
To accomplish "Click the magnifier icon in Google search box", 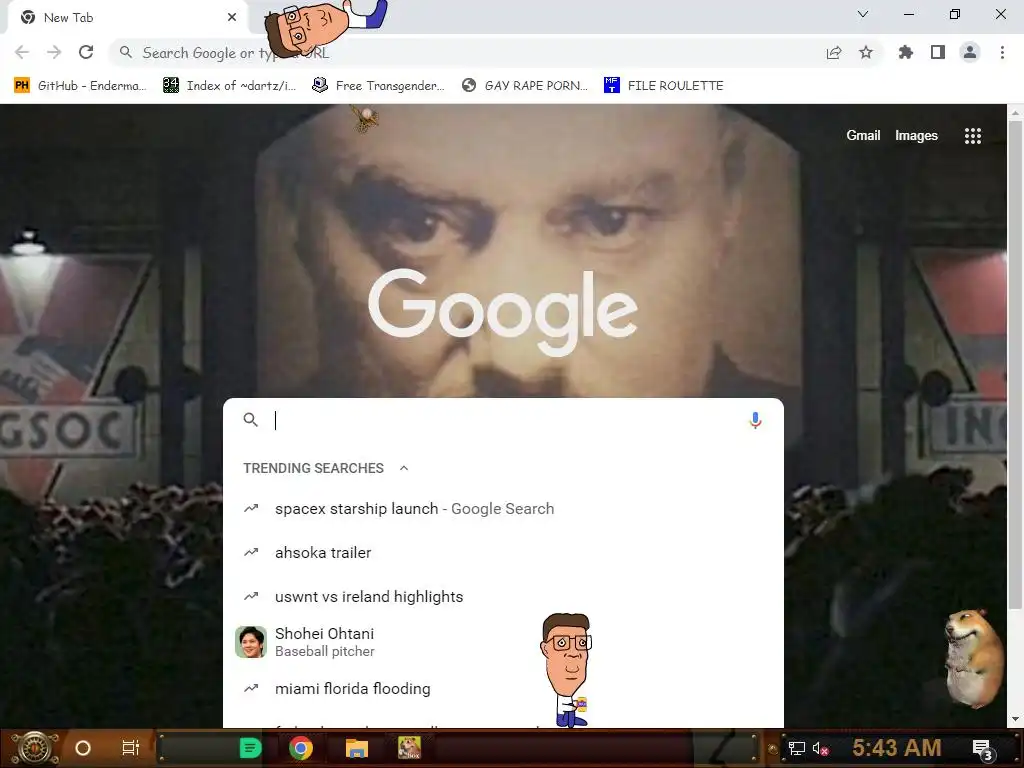I will 251,419.
